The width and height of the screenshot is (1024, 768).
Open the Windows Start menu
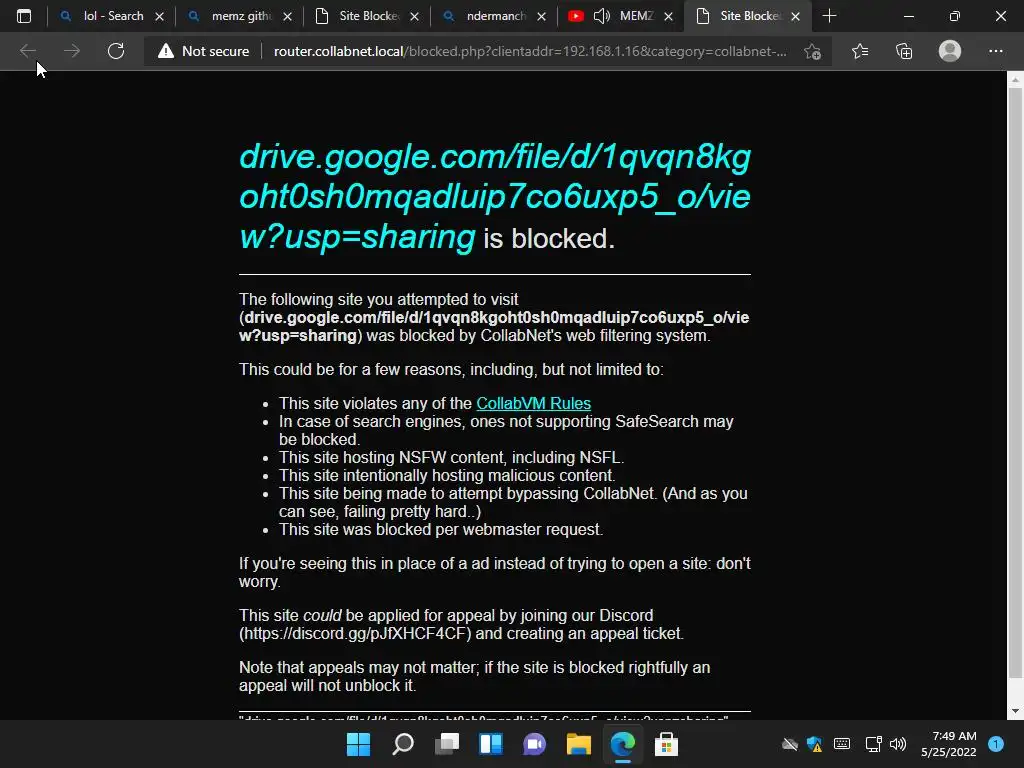pyautogui.click(x=359, y=744)
